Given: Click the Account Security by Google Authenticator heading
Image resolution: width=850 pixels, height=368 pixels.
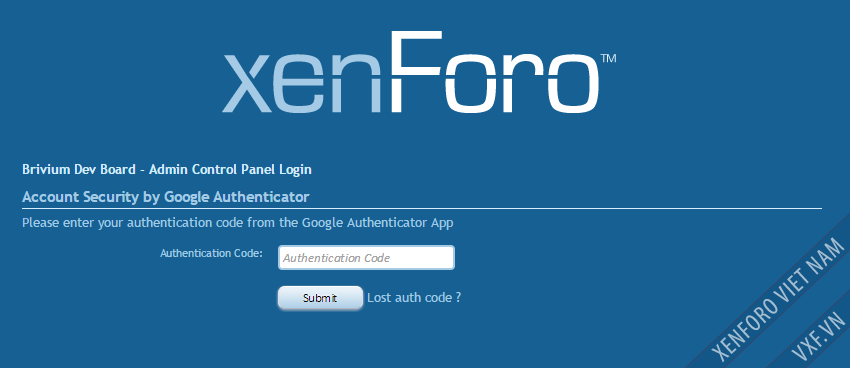Looking at the screenshot, I should [166, 197].
